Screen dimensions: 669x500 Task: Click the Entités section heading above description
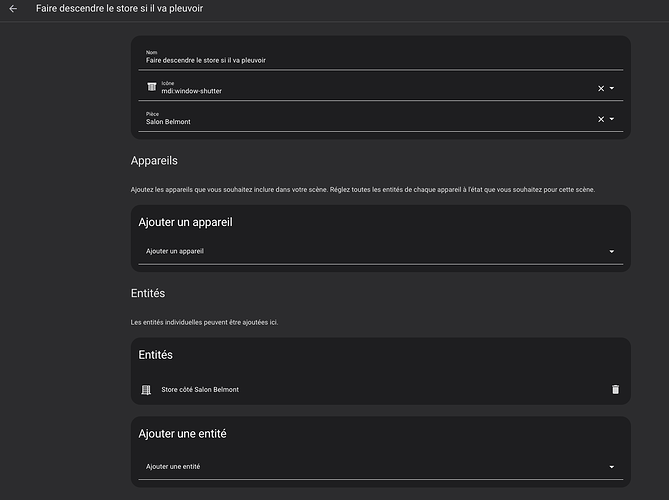(148, 293)
